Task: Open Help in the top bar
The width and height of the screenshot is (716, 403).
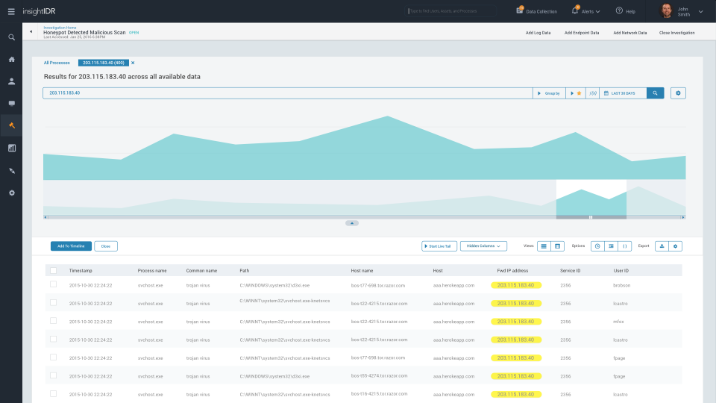Action: [626, 11]
